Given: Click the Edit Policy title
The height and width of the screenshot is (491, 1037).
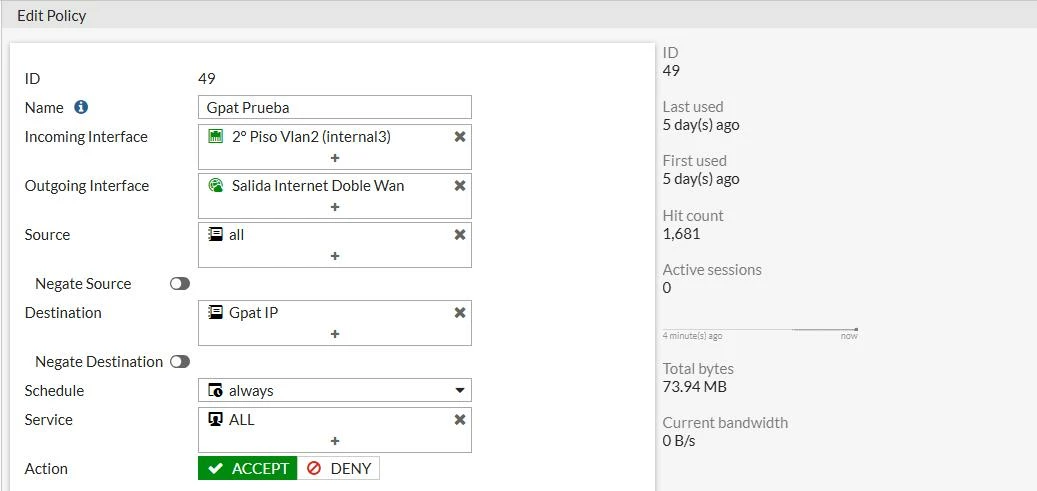Looking at the screenshot, I should click(52, 15).
